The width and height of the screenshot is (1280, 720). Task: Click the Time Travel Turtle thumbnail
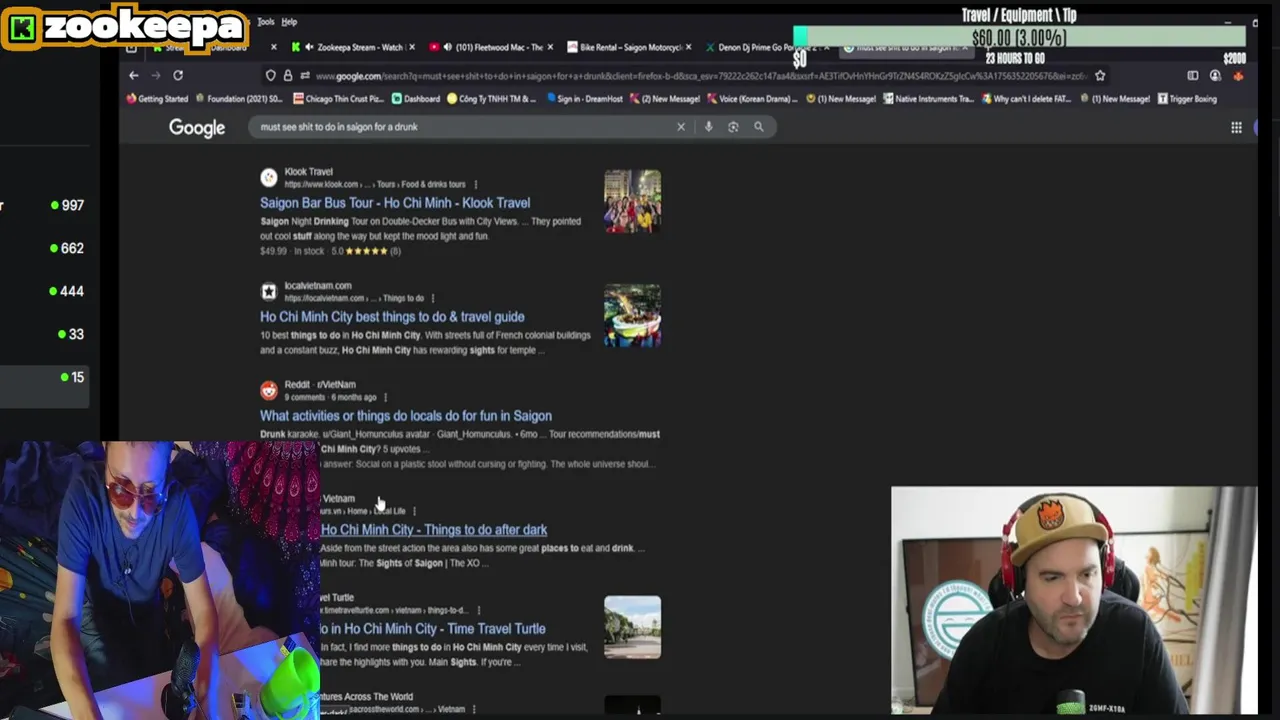632,627
